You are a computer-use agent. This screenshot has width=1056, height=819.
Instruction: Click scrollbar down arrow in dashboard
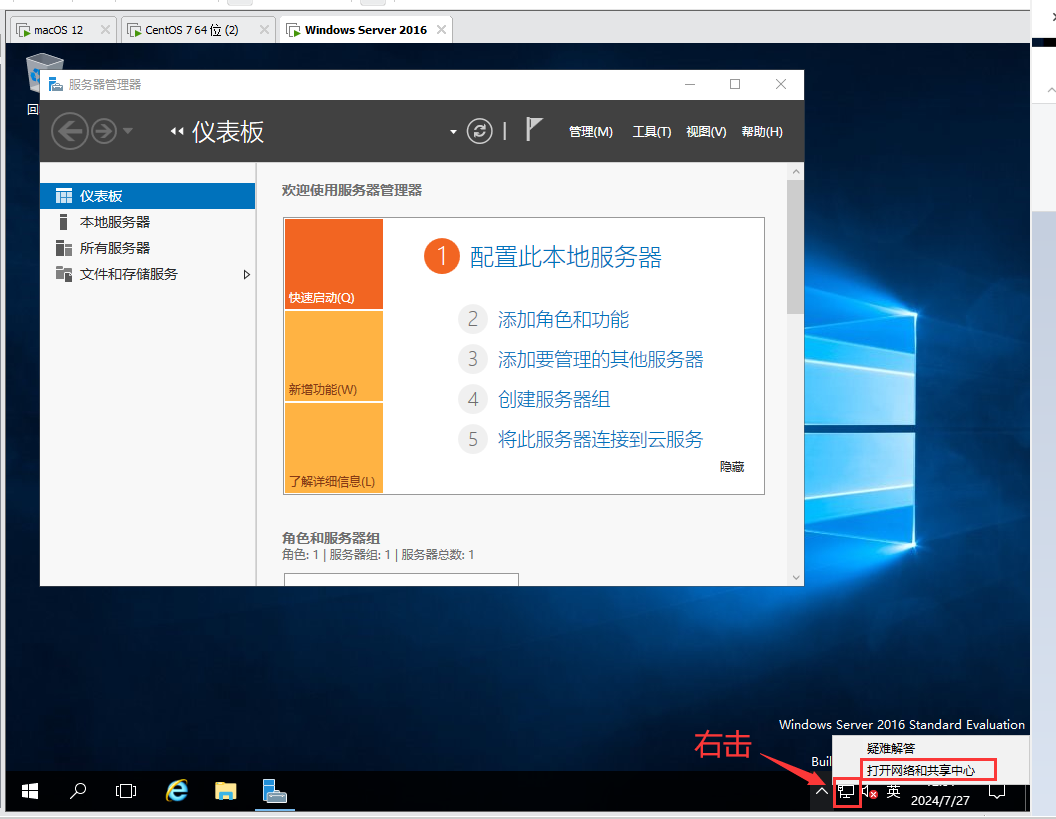click(x=795, y=577)
